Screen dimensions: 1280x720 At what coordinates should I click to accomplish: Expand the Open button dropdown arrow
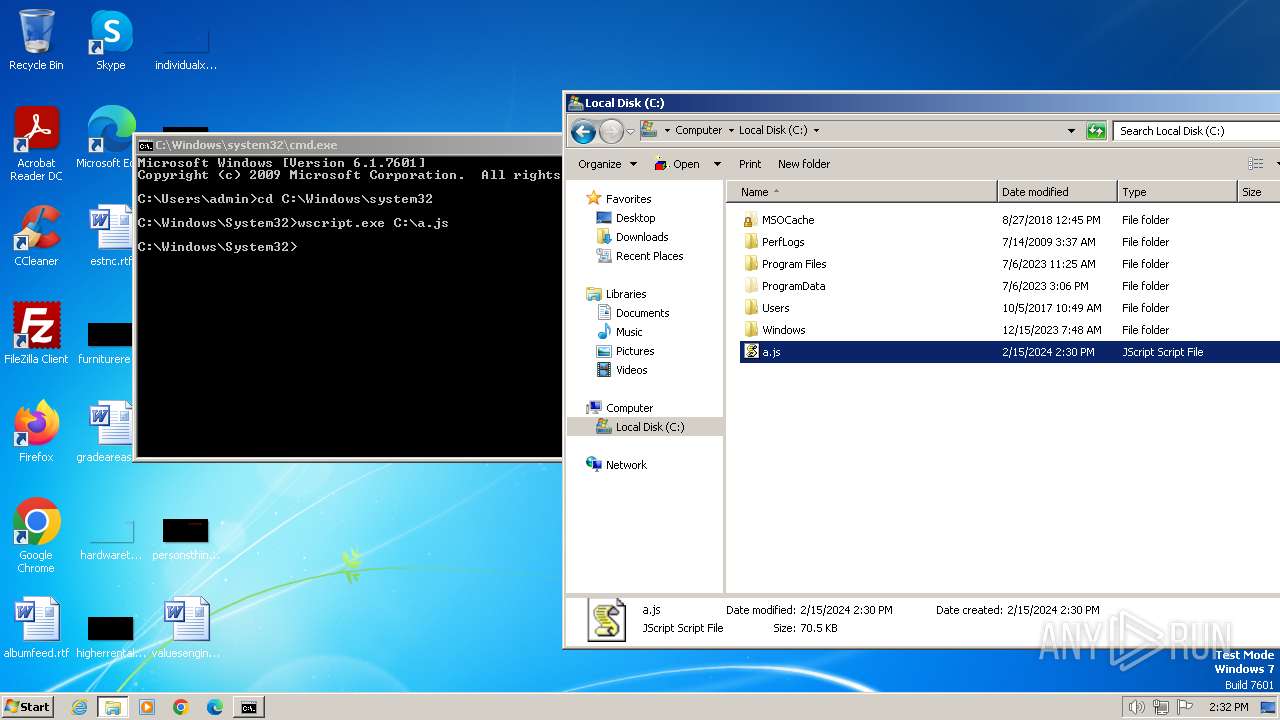(x=717, y=164)
